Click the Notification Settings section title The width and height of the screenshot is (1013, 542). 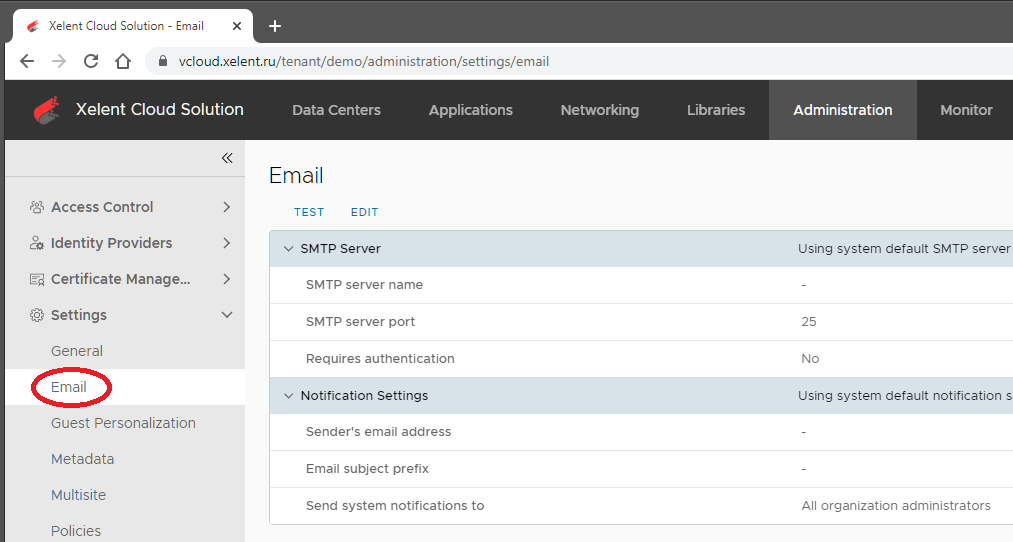[x=364, y=395]
